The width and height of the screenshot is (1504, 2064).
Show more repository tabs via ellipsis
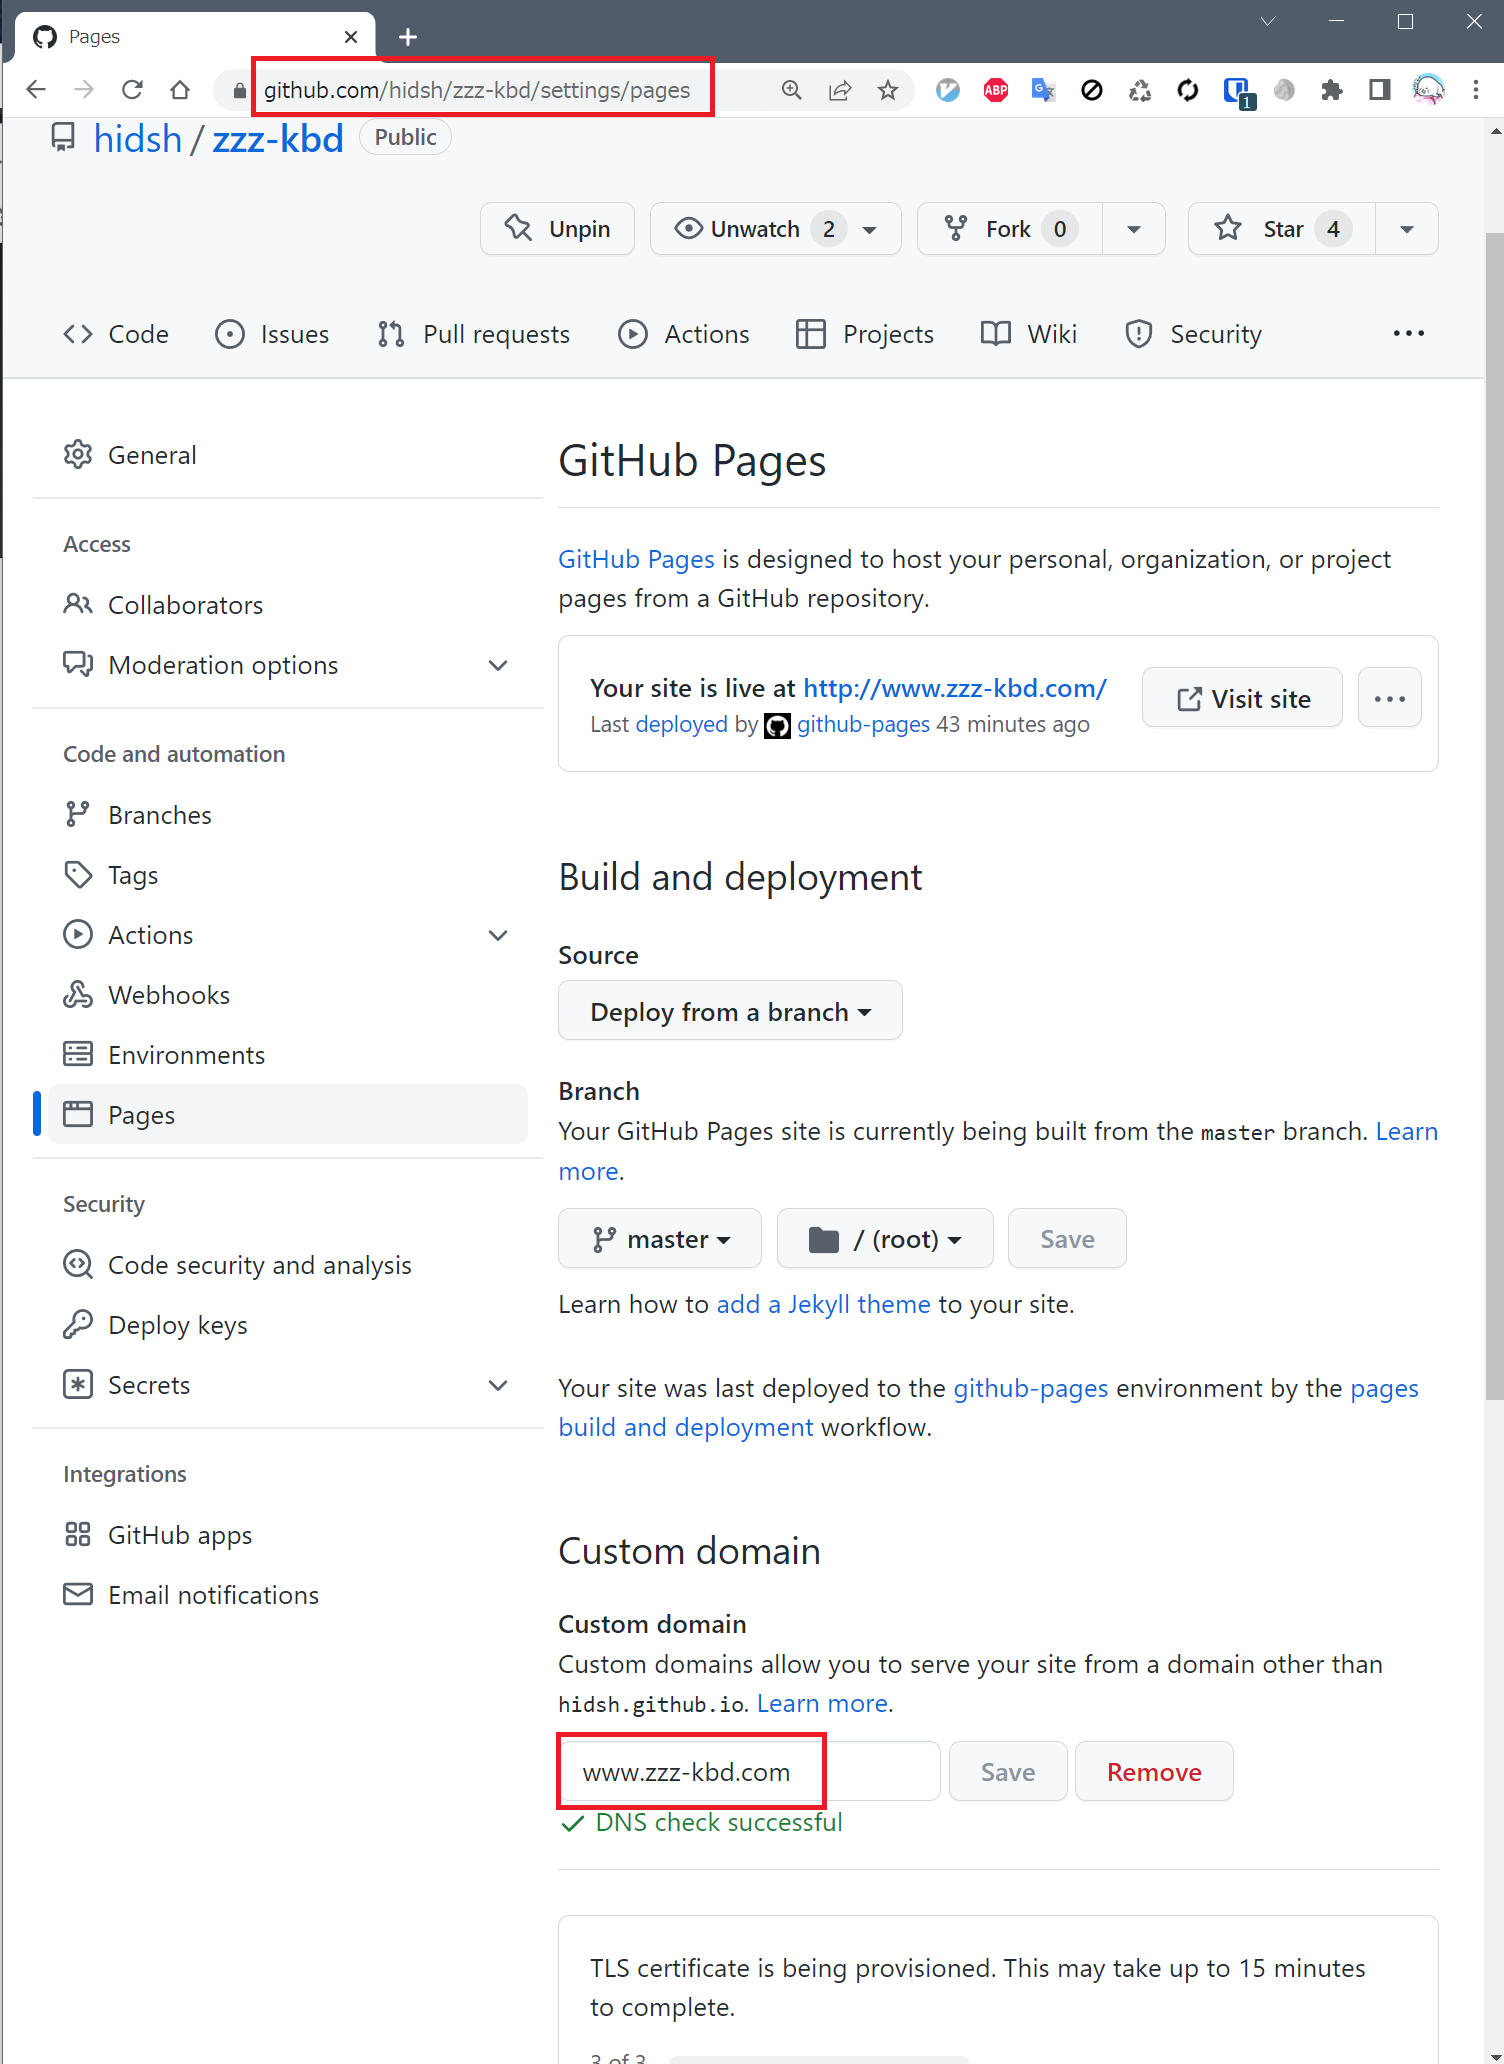click(x=1409, y=333)
